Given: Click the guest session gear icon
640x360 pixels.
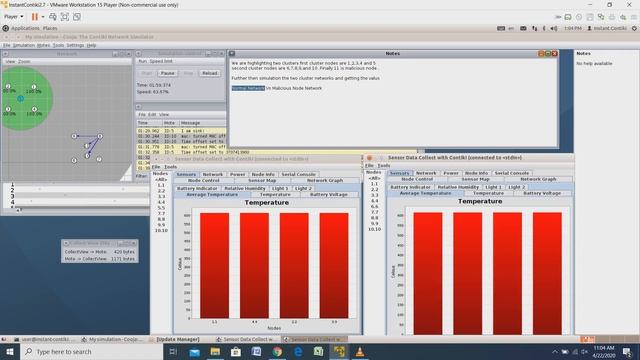Looking at the screenshot, I should [x=634, y=28].
